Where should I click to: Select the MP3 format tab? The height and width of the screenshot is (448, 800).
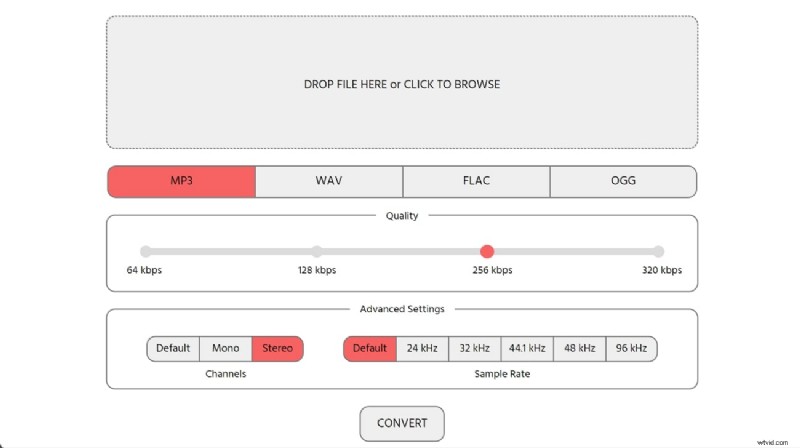click(182, 181)
